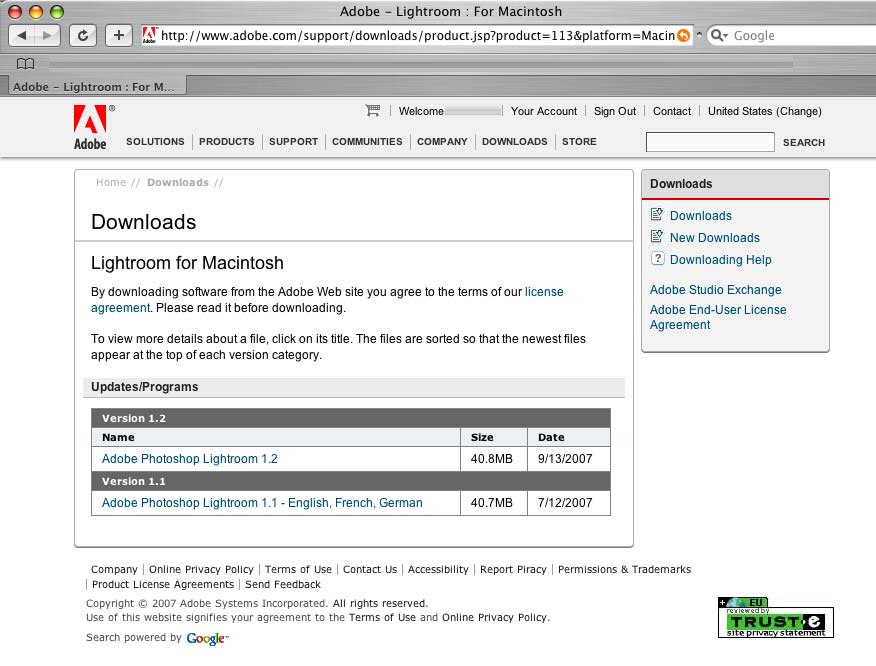Open the STORE menu

click(579, 141)
